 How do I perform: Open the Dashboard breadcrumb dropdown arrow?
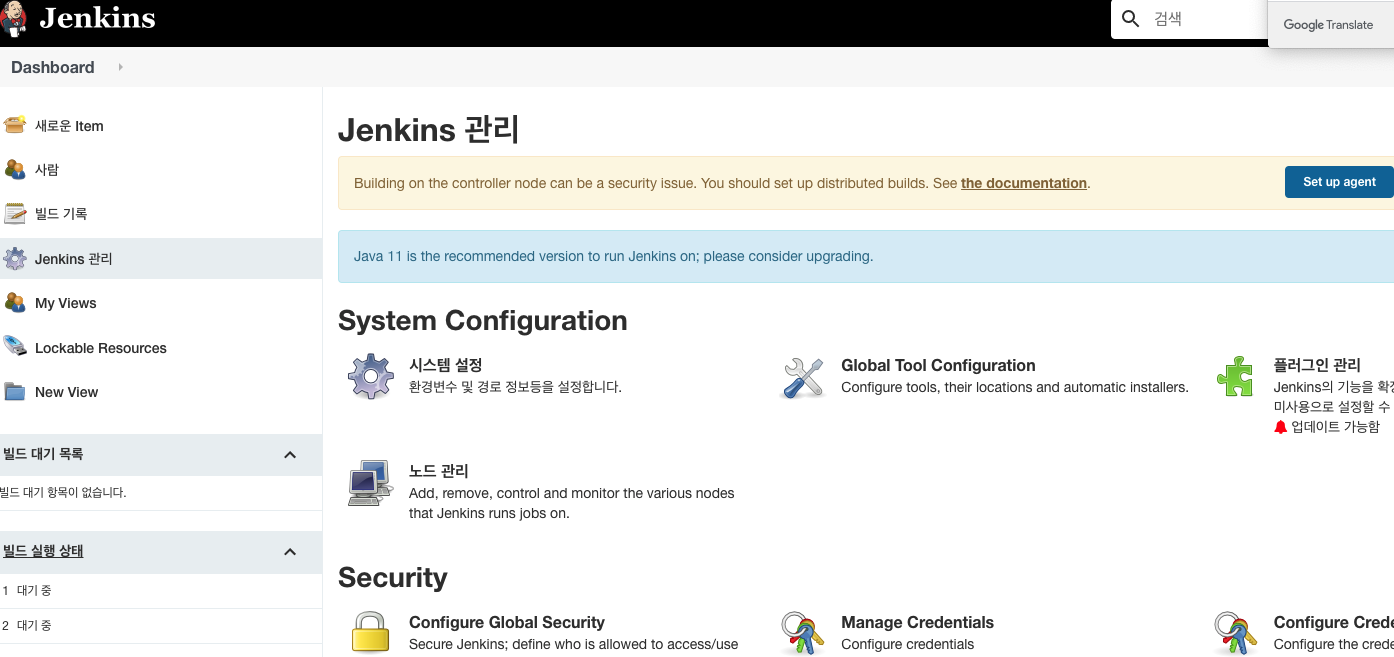click(x=120, y=67)
